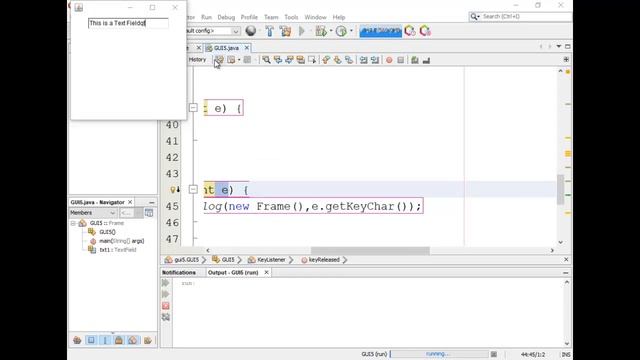Click the Shift Line Right icon
The width and height of the screenshot is (640, 360).
[x=375, y=60]
